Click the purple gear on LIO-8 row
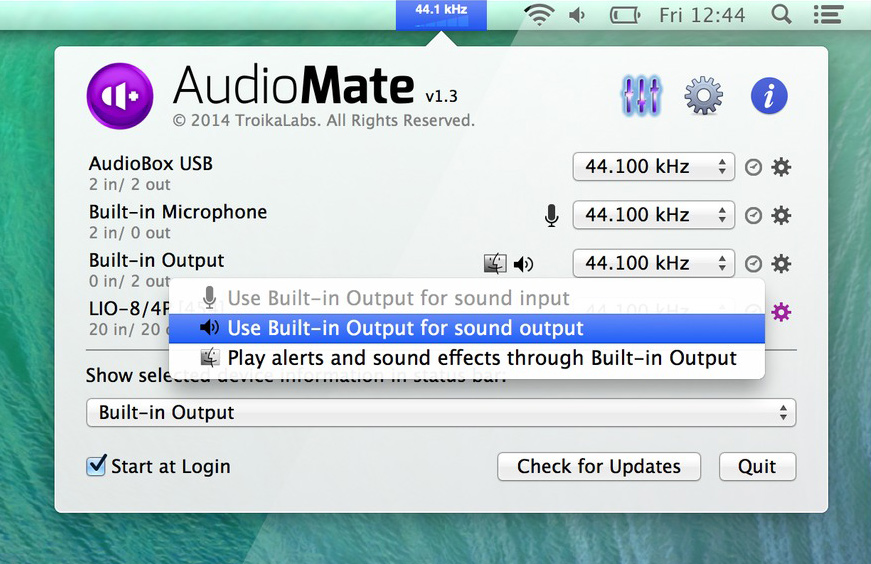The image size is (871, 564). click(x=781, y=312)
